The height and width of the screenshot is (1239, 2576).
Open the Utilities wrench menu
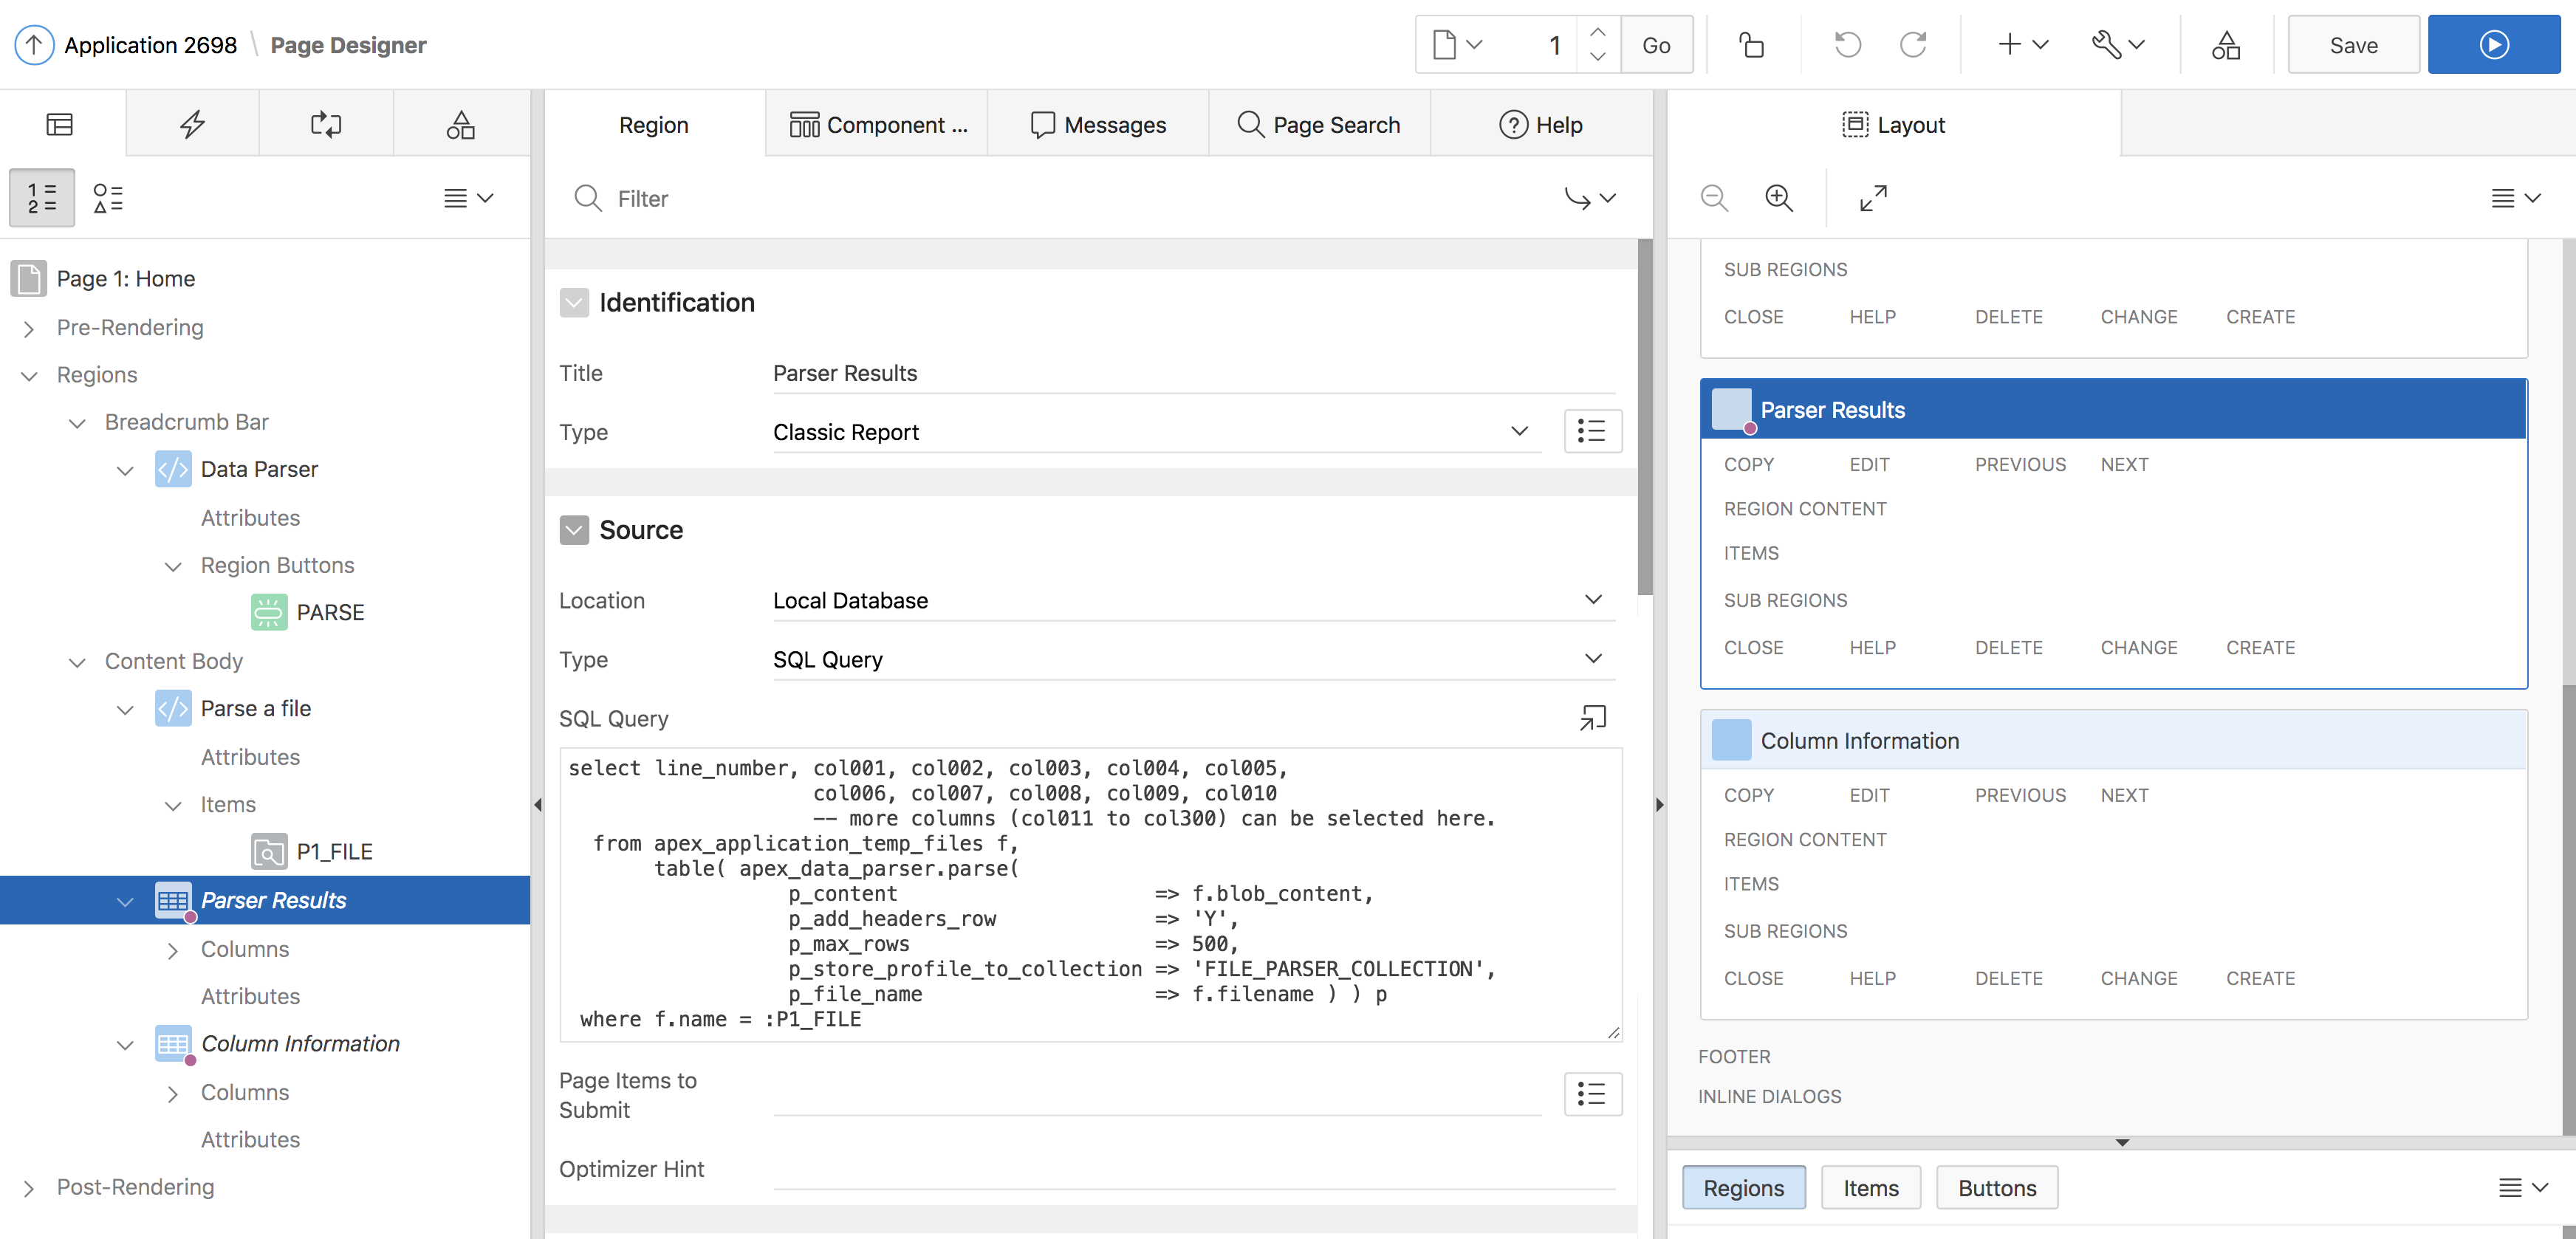click(2118, 45)
